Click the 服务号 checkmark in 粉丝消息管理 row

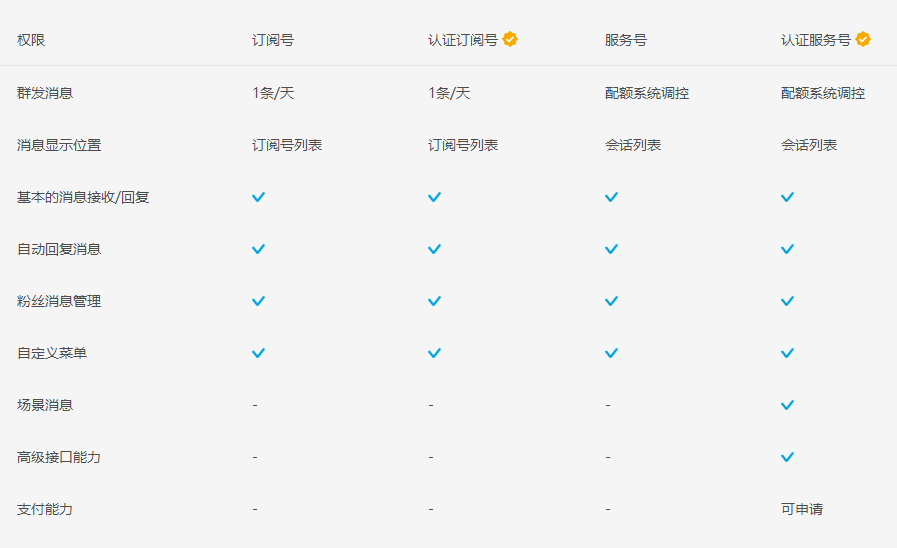pyautogui.click(x=612, y=301)
